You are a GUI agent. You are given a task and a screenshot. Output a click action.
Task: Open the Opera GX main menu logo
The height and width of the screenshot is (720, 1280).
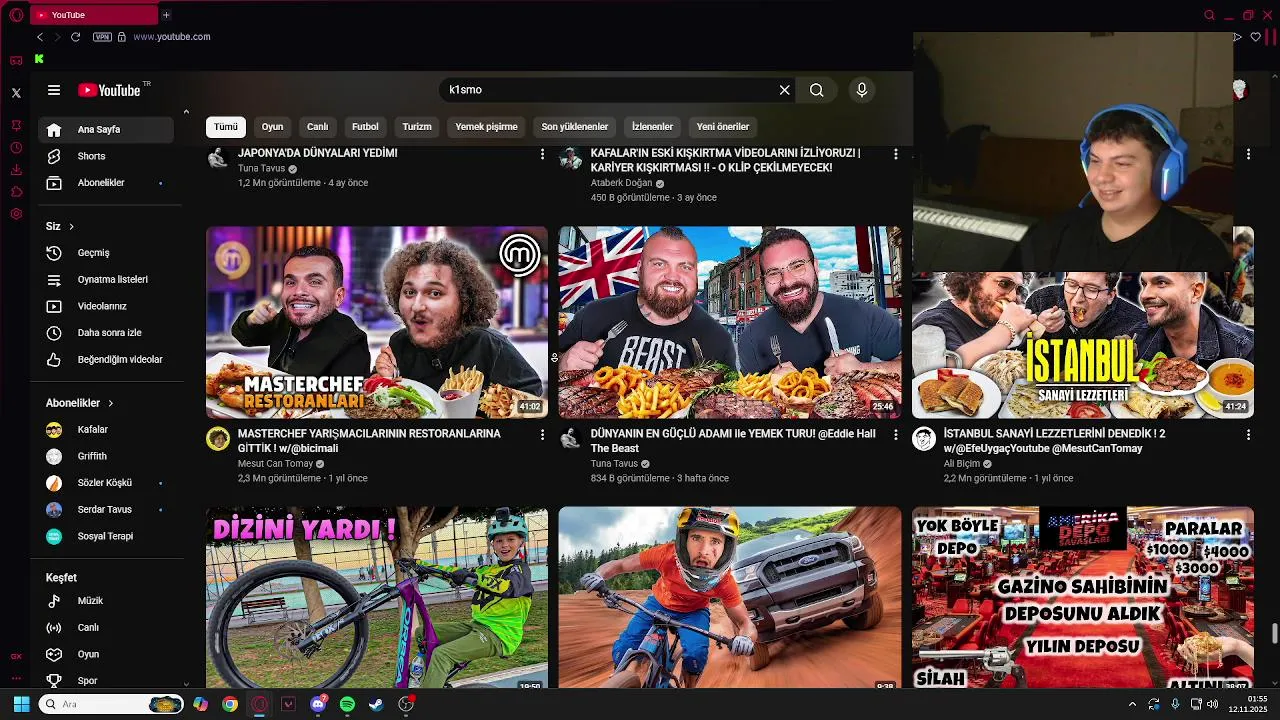16,15
